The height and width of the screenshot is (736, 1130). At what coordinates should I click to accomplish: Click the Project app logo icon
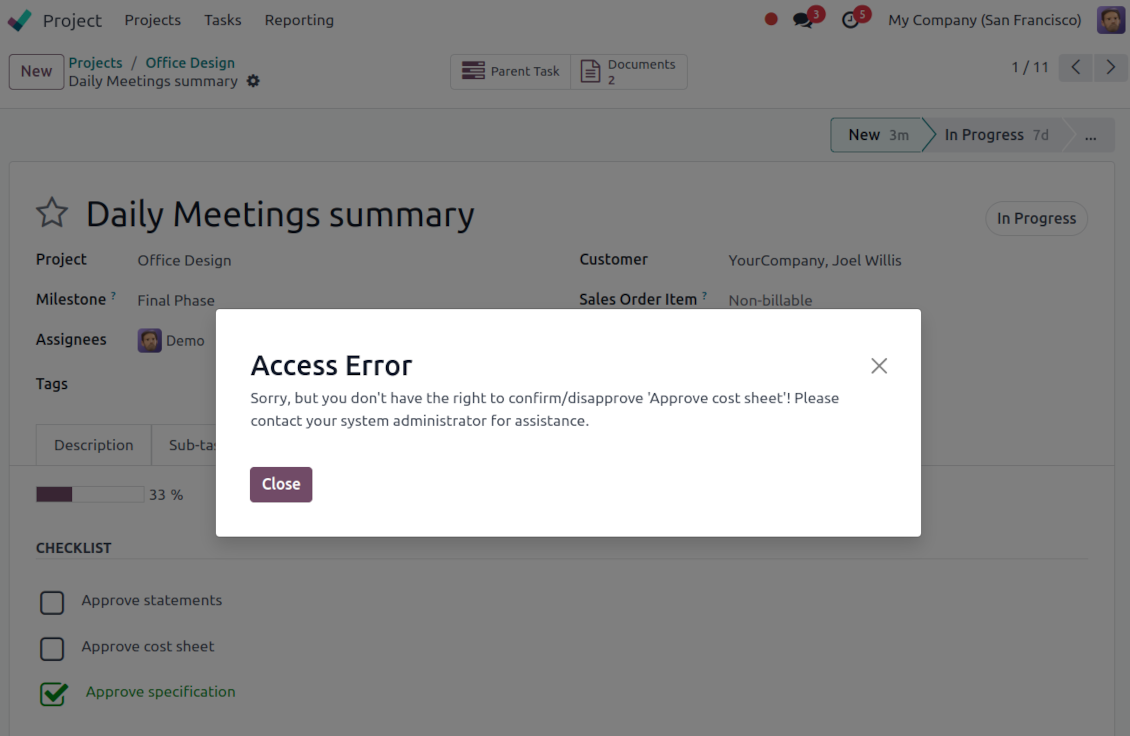[20, 20]
